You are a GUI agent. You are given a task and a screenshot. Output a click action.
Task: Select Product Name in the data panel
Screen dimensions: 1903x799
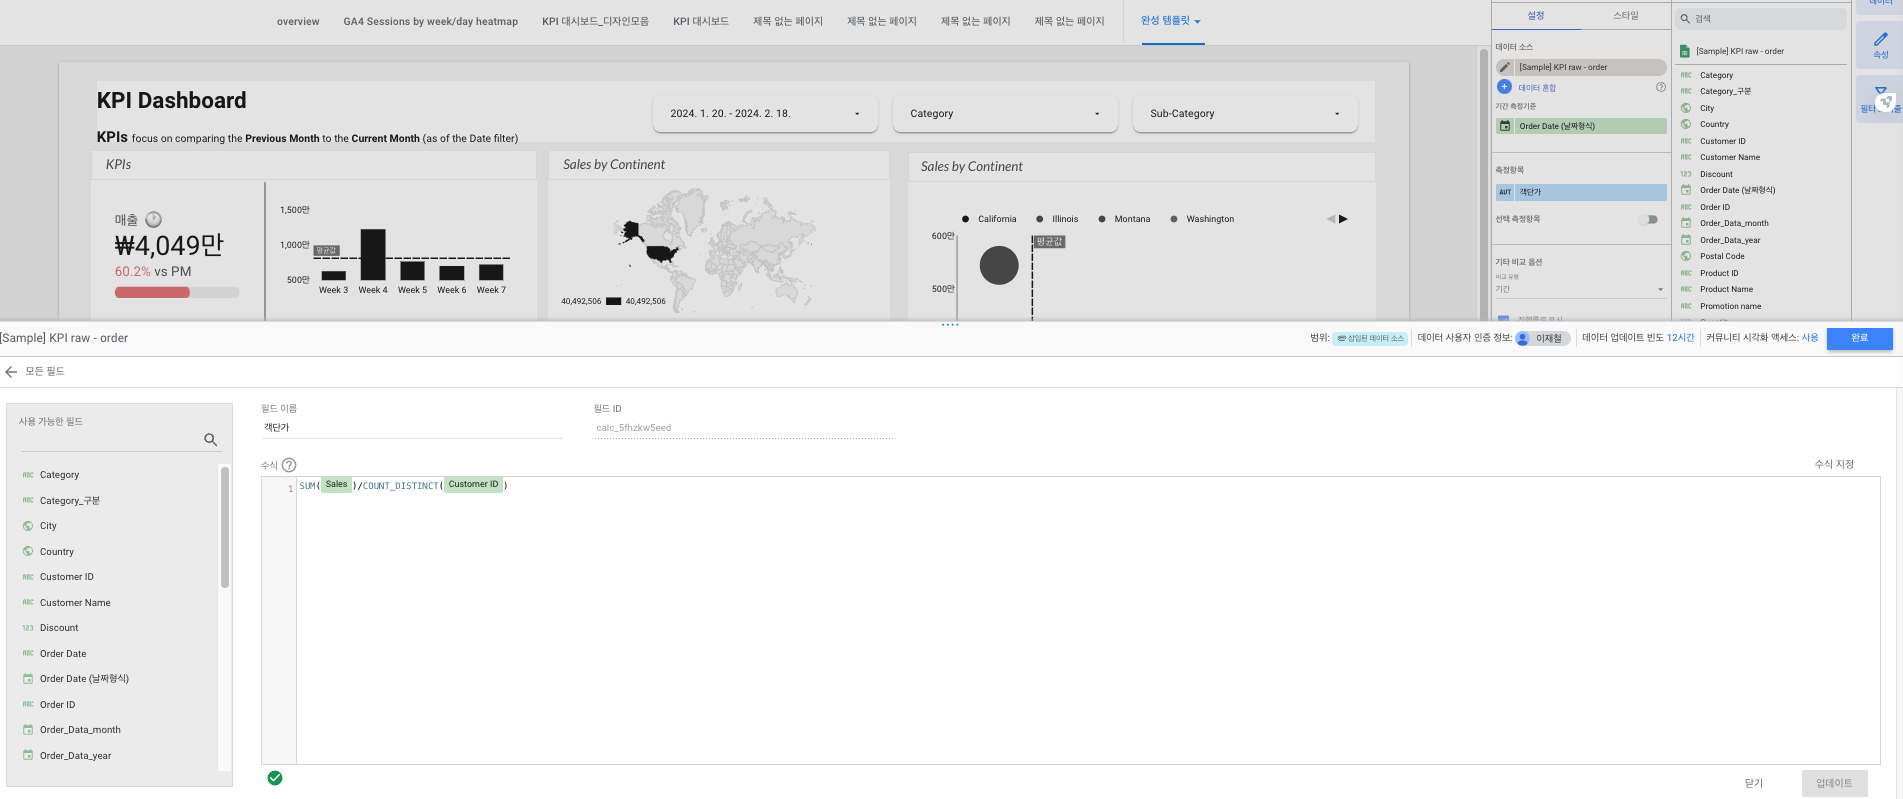(x=1726, y=289)
